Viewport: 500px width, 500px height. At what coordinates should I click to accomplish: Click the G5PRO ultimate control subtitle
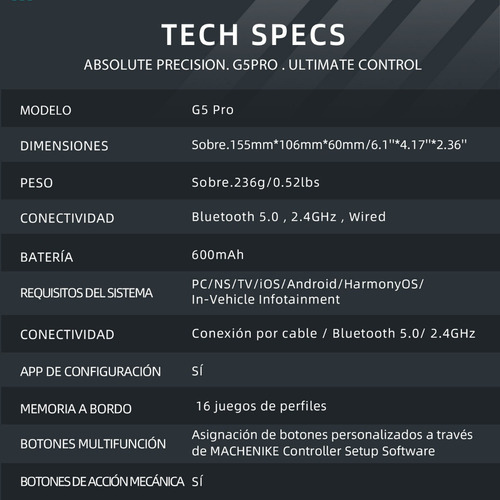tap(253, 65)
